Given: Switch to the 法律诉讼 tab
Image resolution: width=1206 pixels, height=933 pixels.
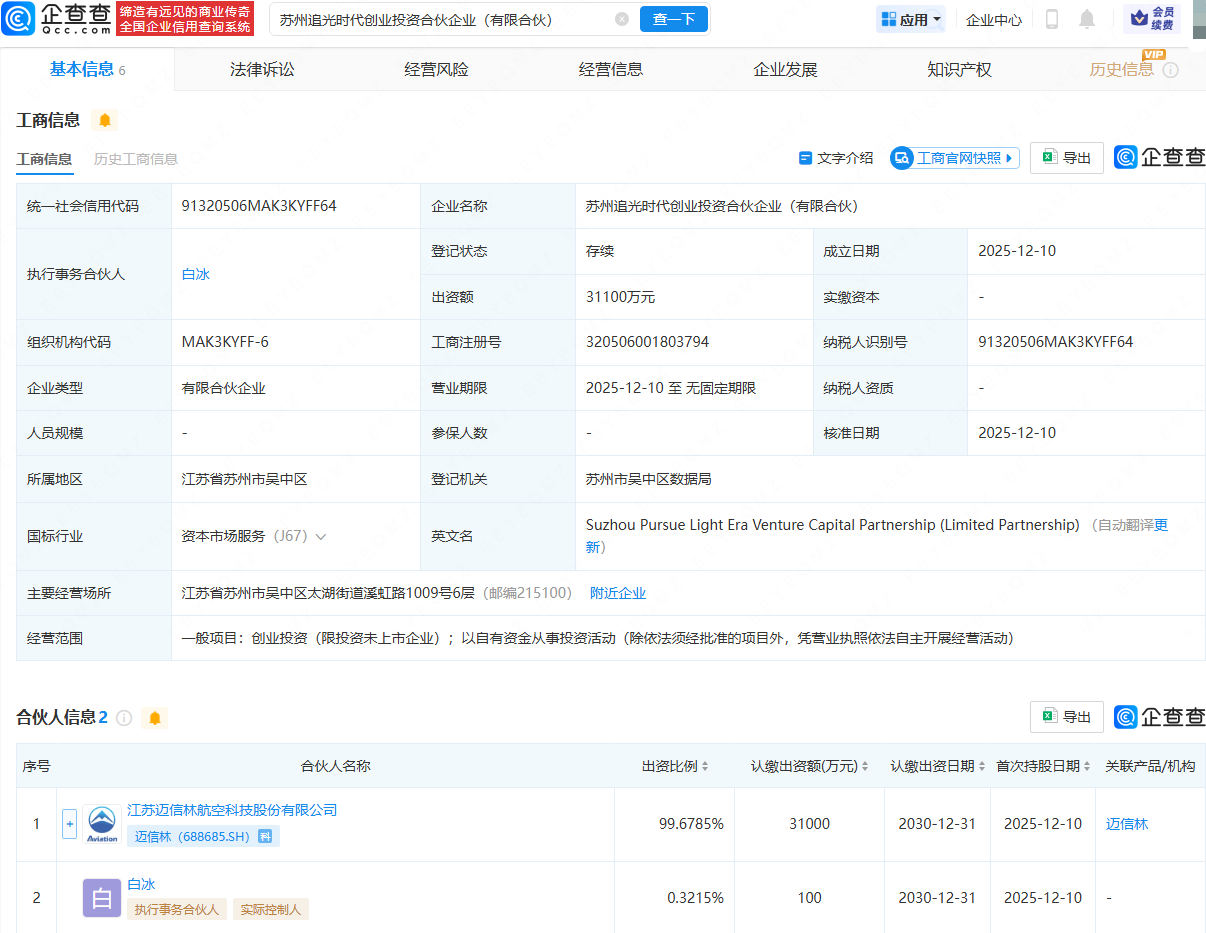Looking at the screenshot, I should click(261, 69).
